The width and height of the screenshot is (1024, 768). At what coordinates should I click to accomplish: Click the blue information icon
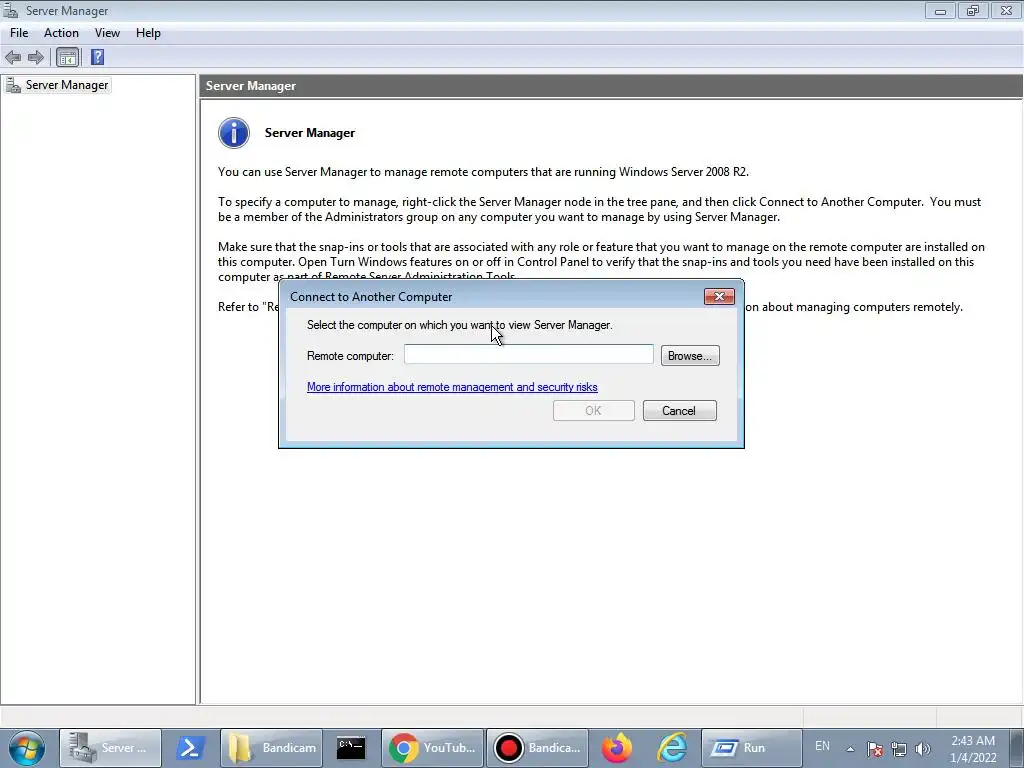234,133
